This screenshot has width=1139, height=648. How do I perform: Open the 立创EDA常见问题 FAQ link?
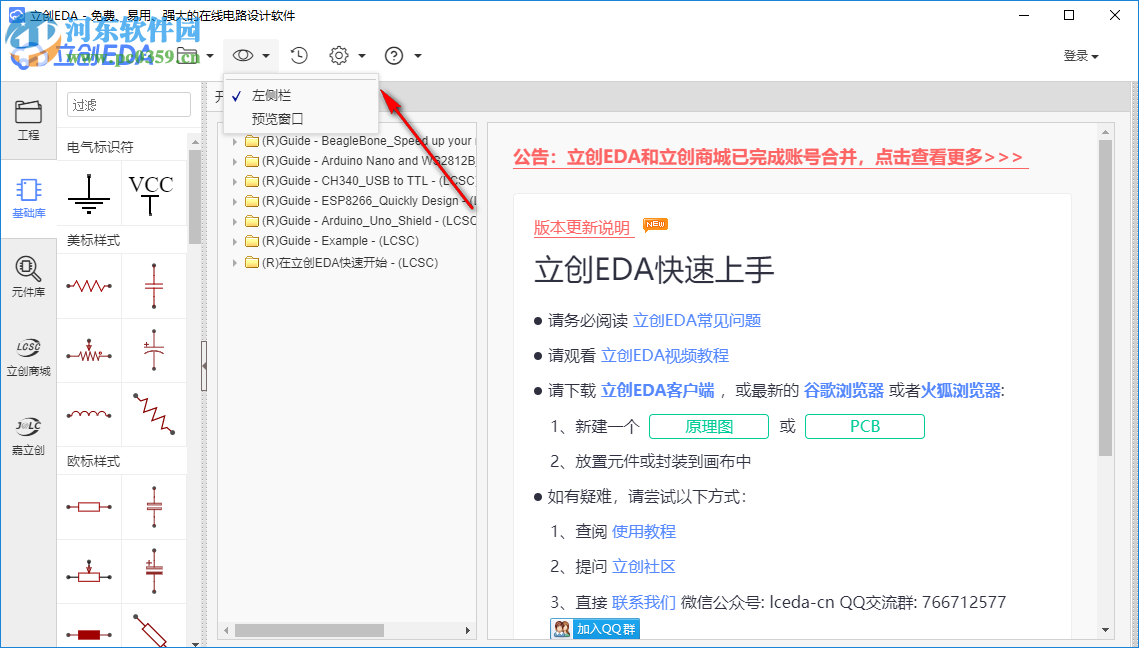tap(697, 320)
